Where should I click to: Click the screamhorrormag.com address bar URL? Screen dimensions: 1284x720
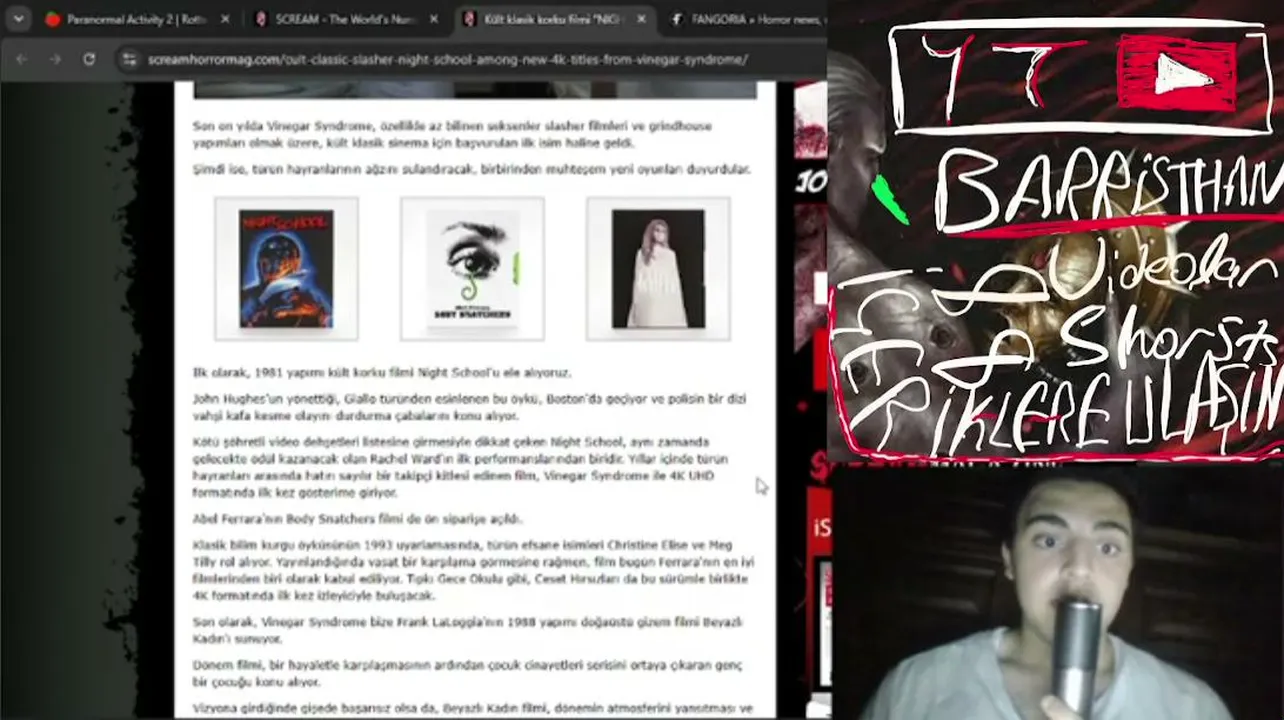(x=447, y=59)
